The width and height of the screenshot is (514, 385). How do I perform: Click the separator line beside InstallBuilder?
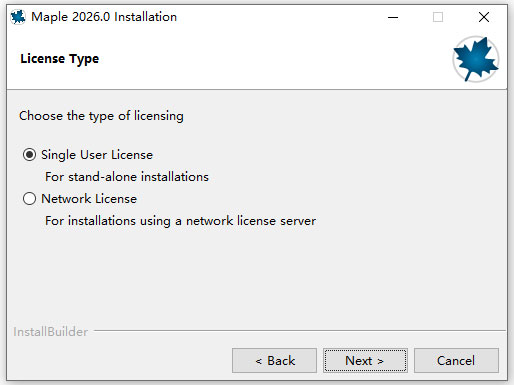tap(300, 331)
